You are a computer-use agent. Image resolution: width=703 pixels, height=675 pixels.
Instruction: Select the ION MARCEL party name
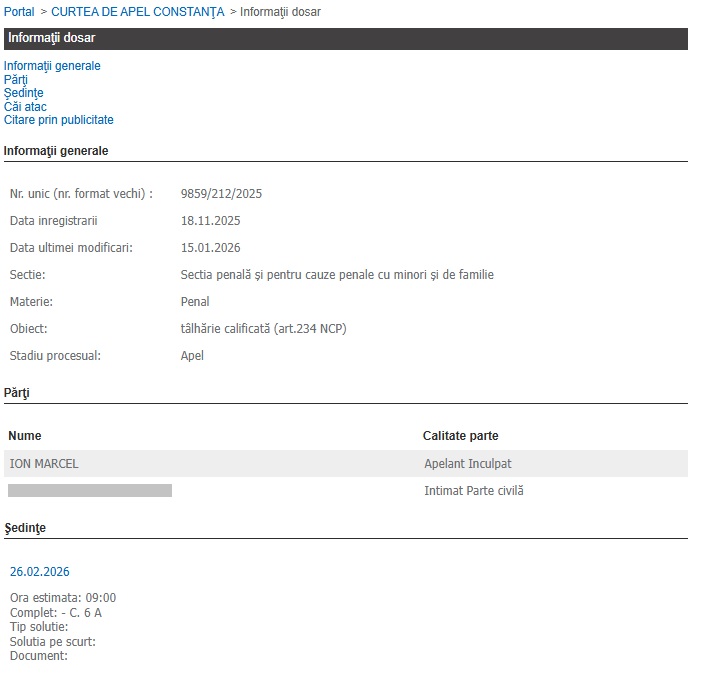coord(44,464)
